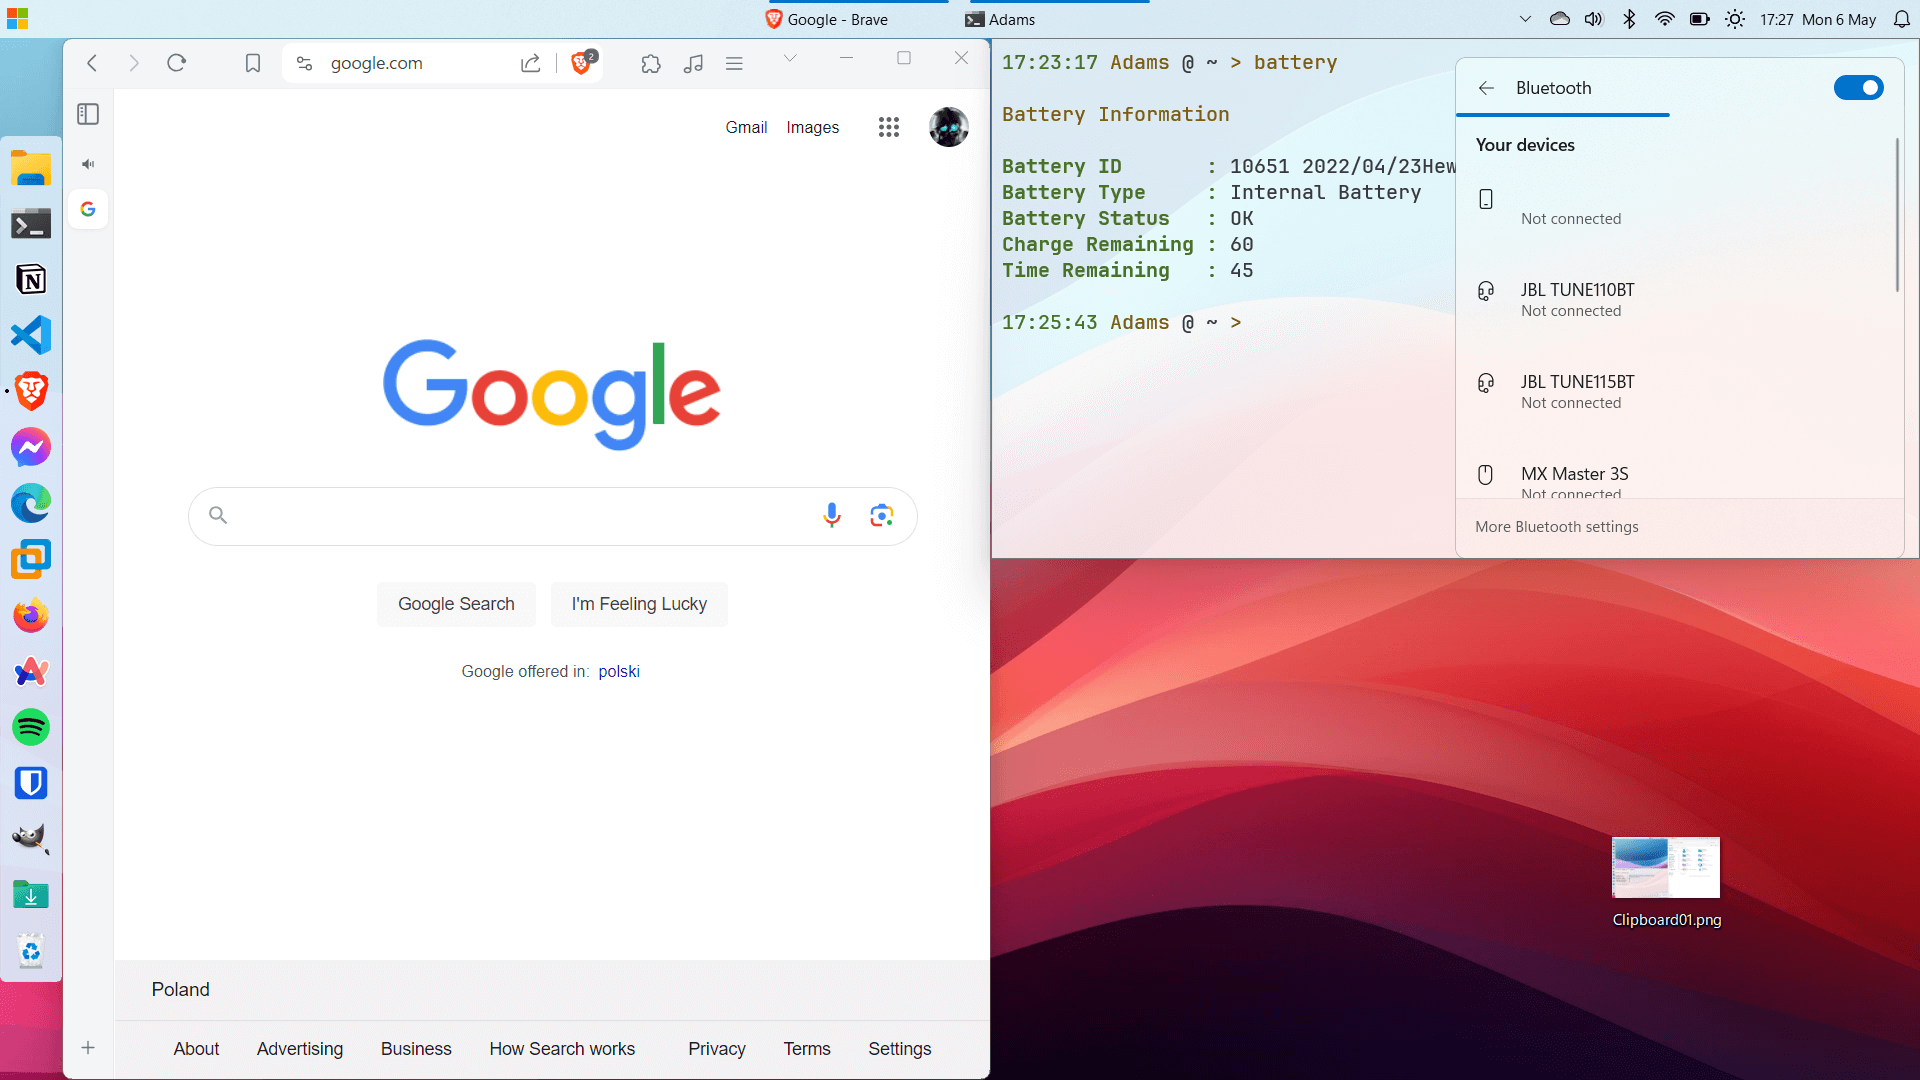Expand the system tray overflow chevron
The image size is (1920, 1080).
(1524, 19)
